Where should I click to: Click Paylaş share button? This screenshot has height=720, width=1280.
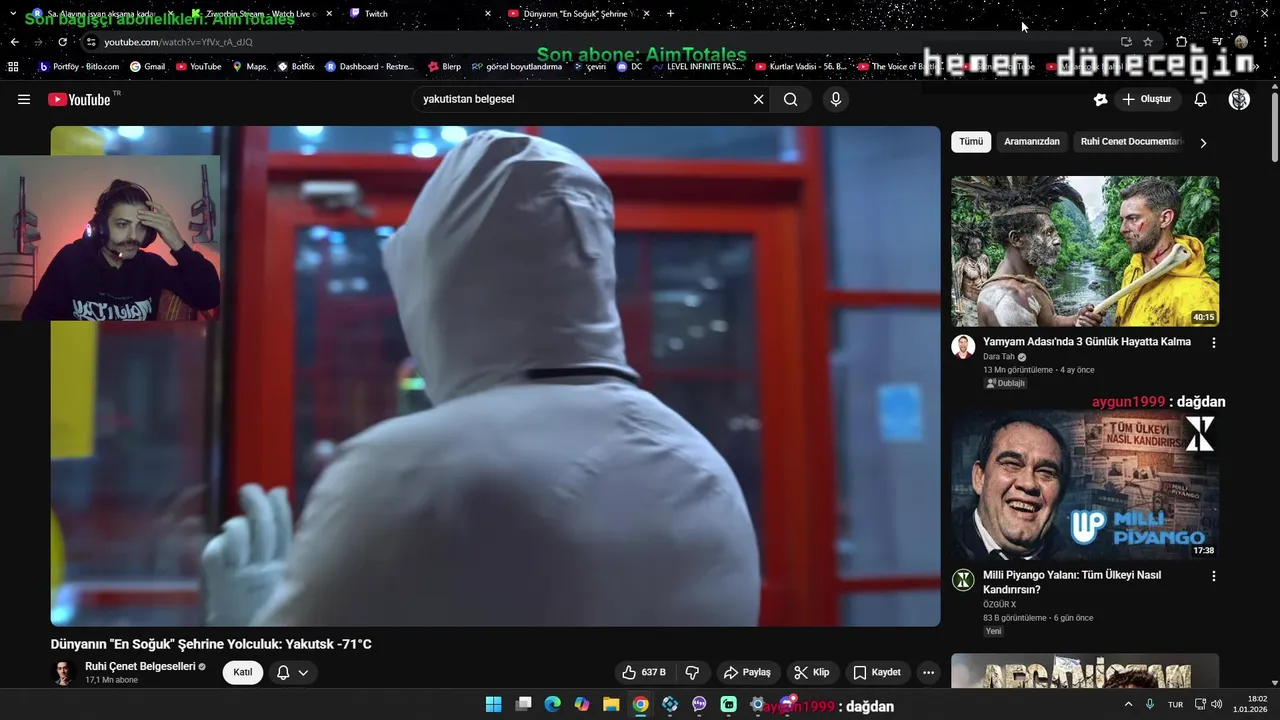pos(747,672)
